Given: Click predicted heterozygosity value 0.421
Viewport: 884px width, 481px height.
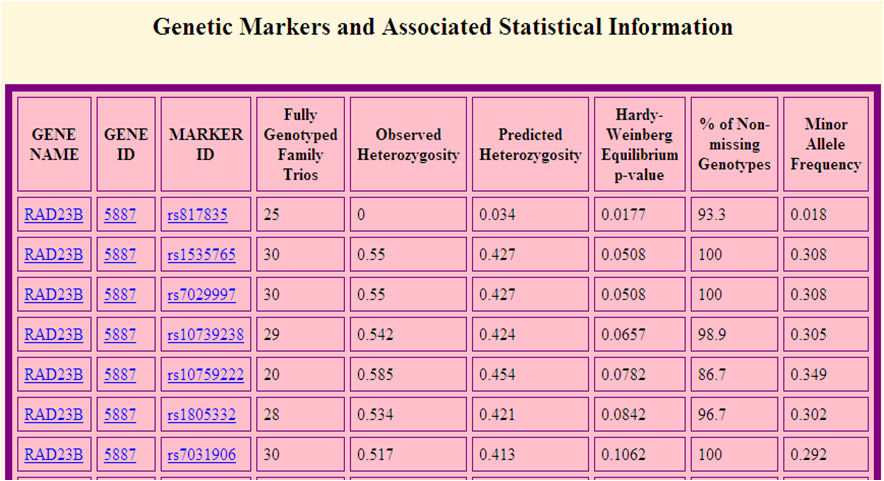Looking at the screenshot, I should 497,414.
